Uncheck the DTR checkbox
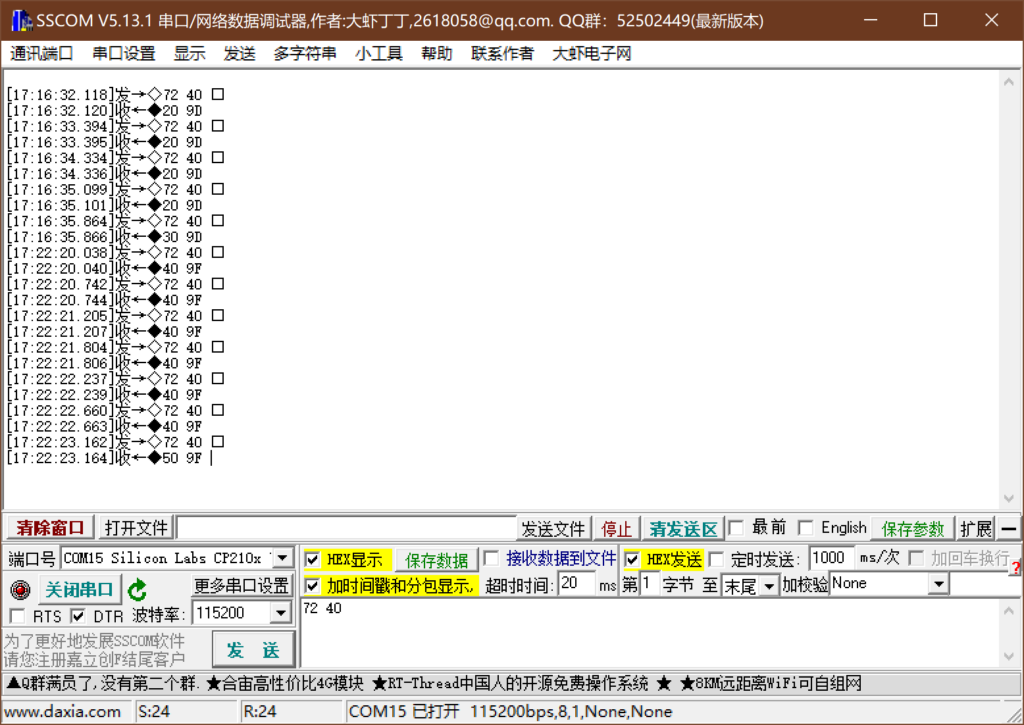Screen dimensions: 1024x725 coord(78,616)
